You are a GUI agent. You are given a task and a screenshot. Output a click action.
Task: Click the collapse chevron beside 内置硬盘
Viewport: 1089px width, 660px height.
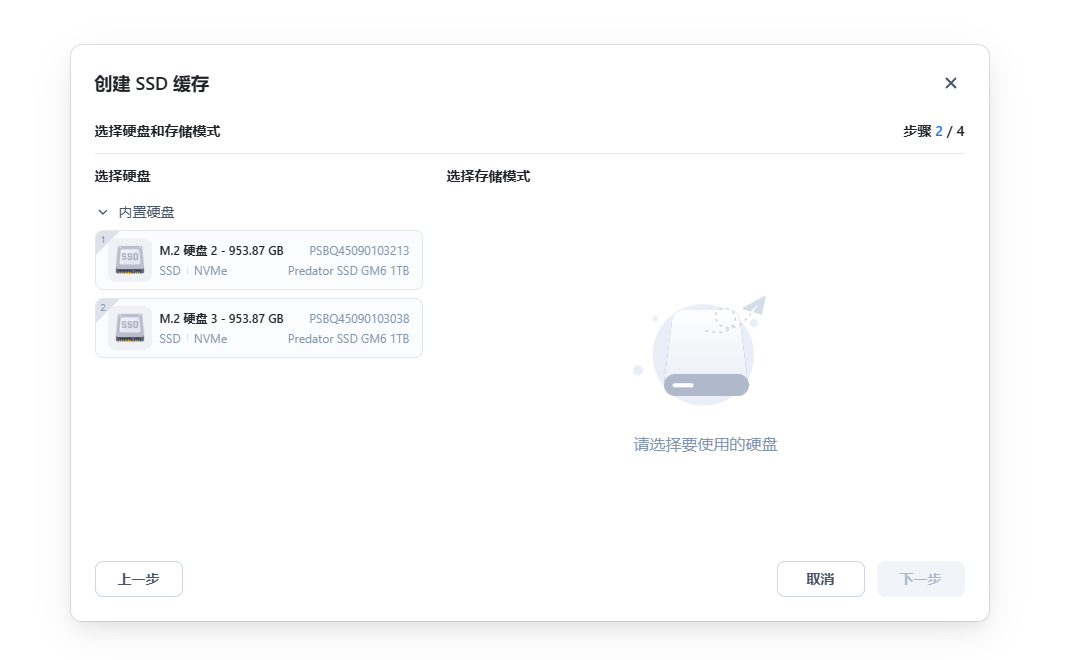pos(102,212)
